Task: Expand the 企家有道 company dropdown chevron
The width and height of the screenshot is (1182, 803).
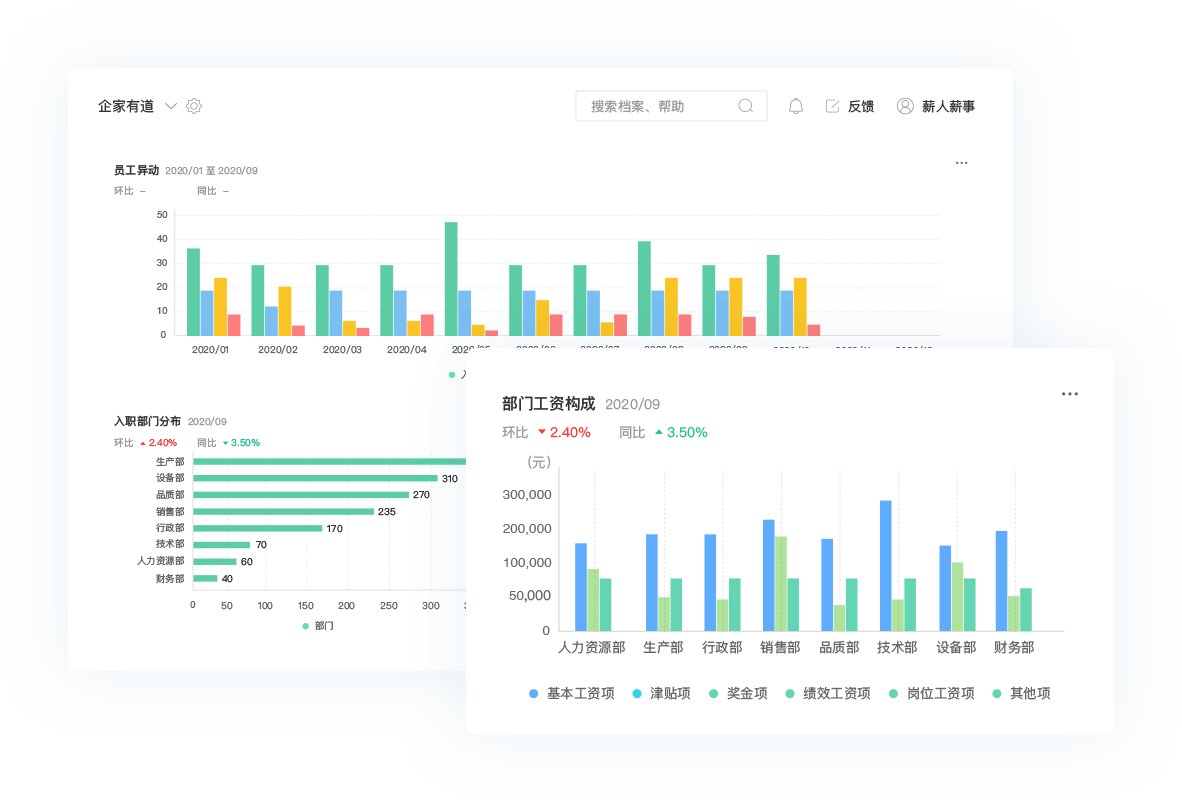Action: pos(170,106)
